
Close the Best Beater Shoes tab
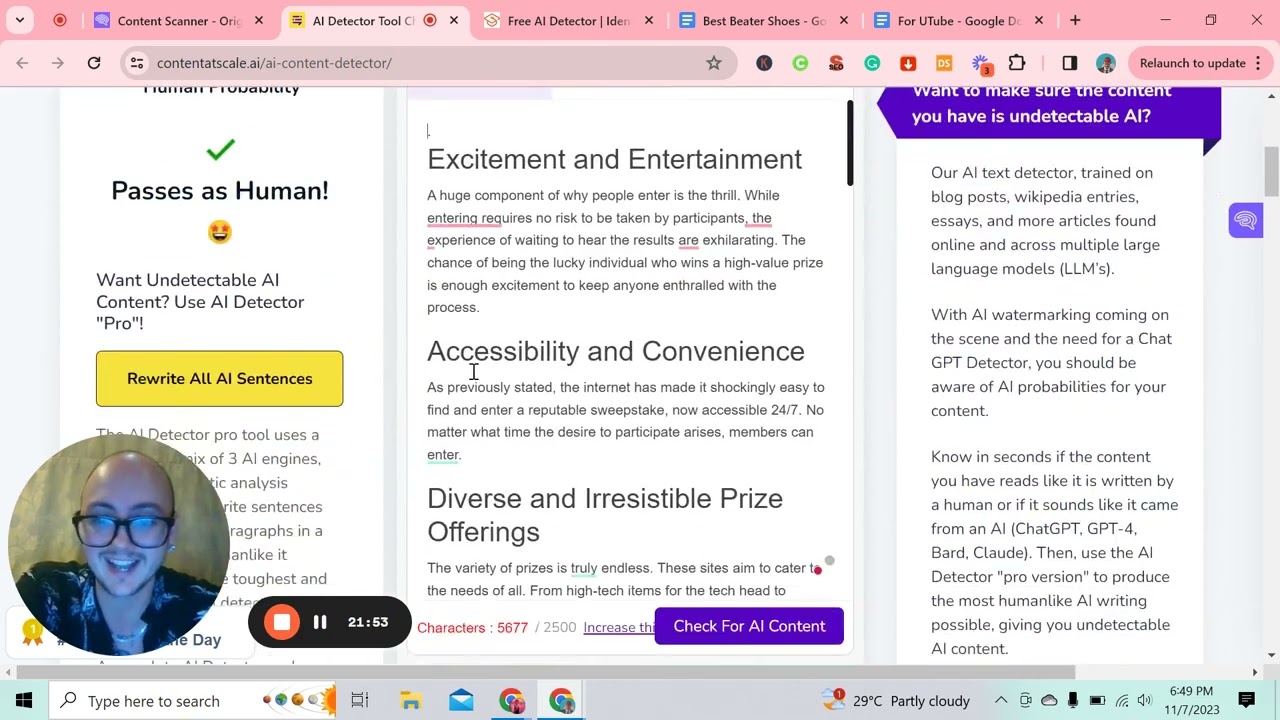click(844, 20)
